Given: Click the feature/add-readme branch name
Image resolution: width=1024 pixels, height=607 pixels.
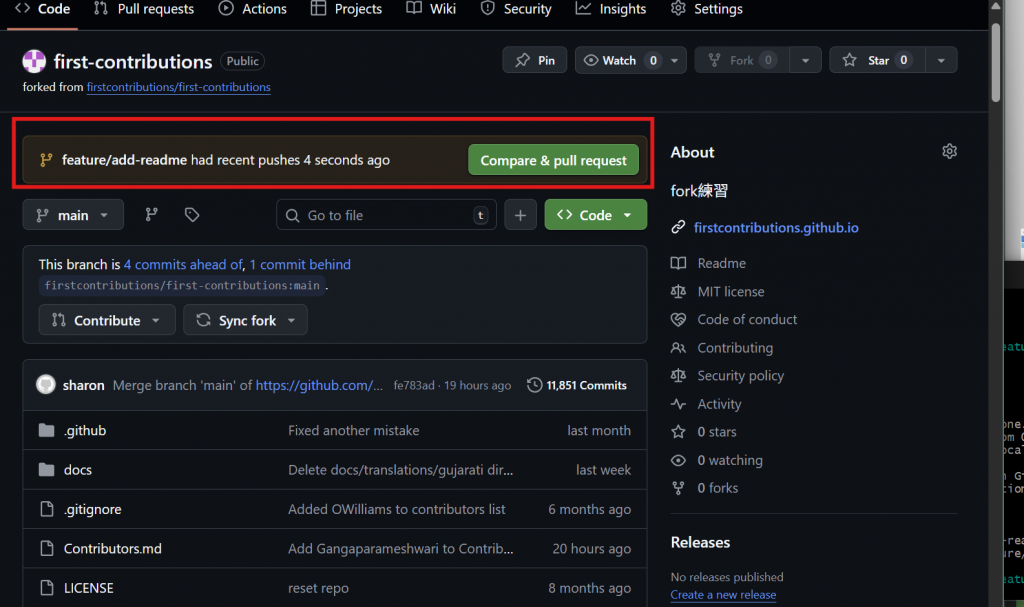Looking at the screenshot, I should [124, 160].
